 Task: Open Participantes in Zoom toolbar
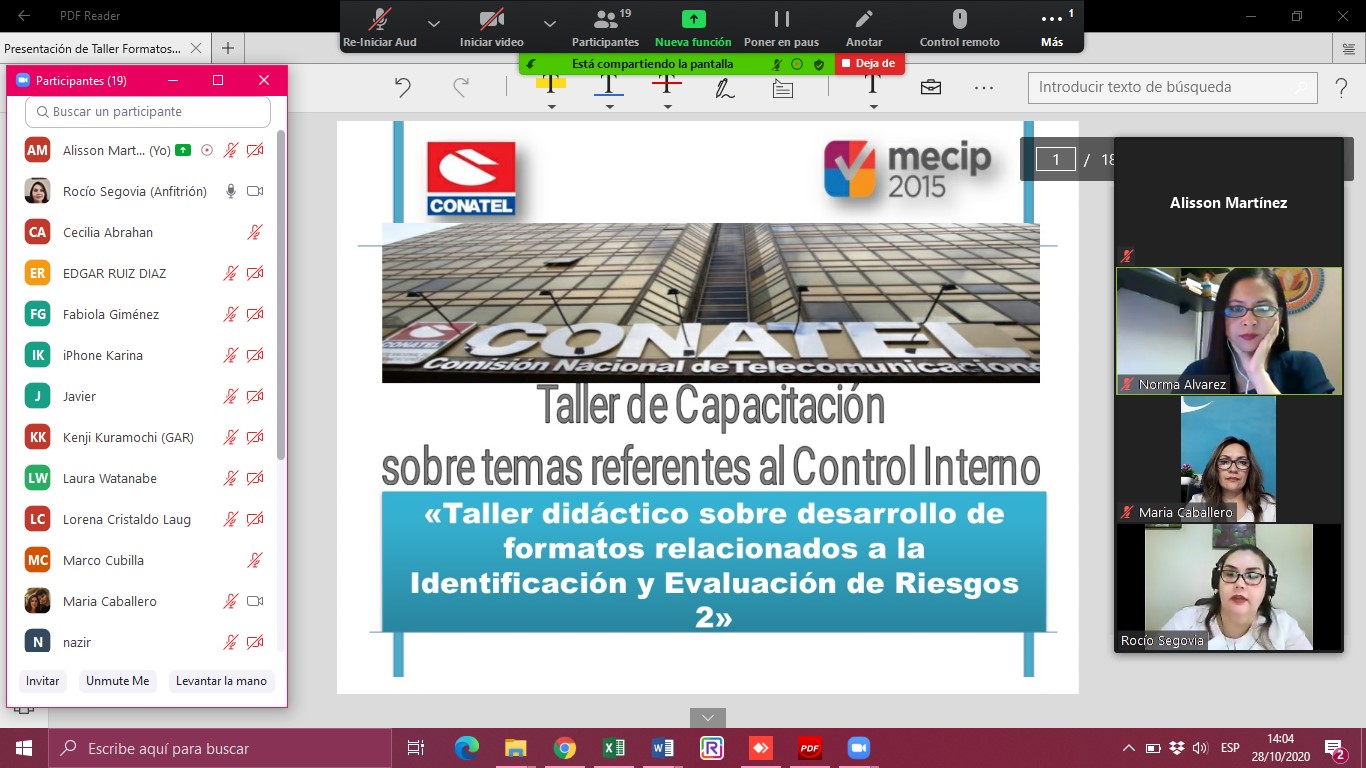[605, 27]
